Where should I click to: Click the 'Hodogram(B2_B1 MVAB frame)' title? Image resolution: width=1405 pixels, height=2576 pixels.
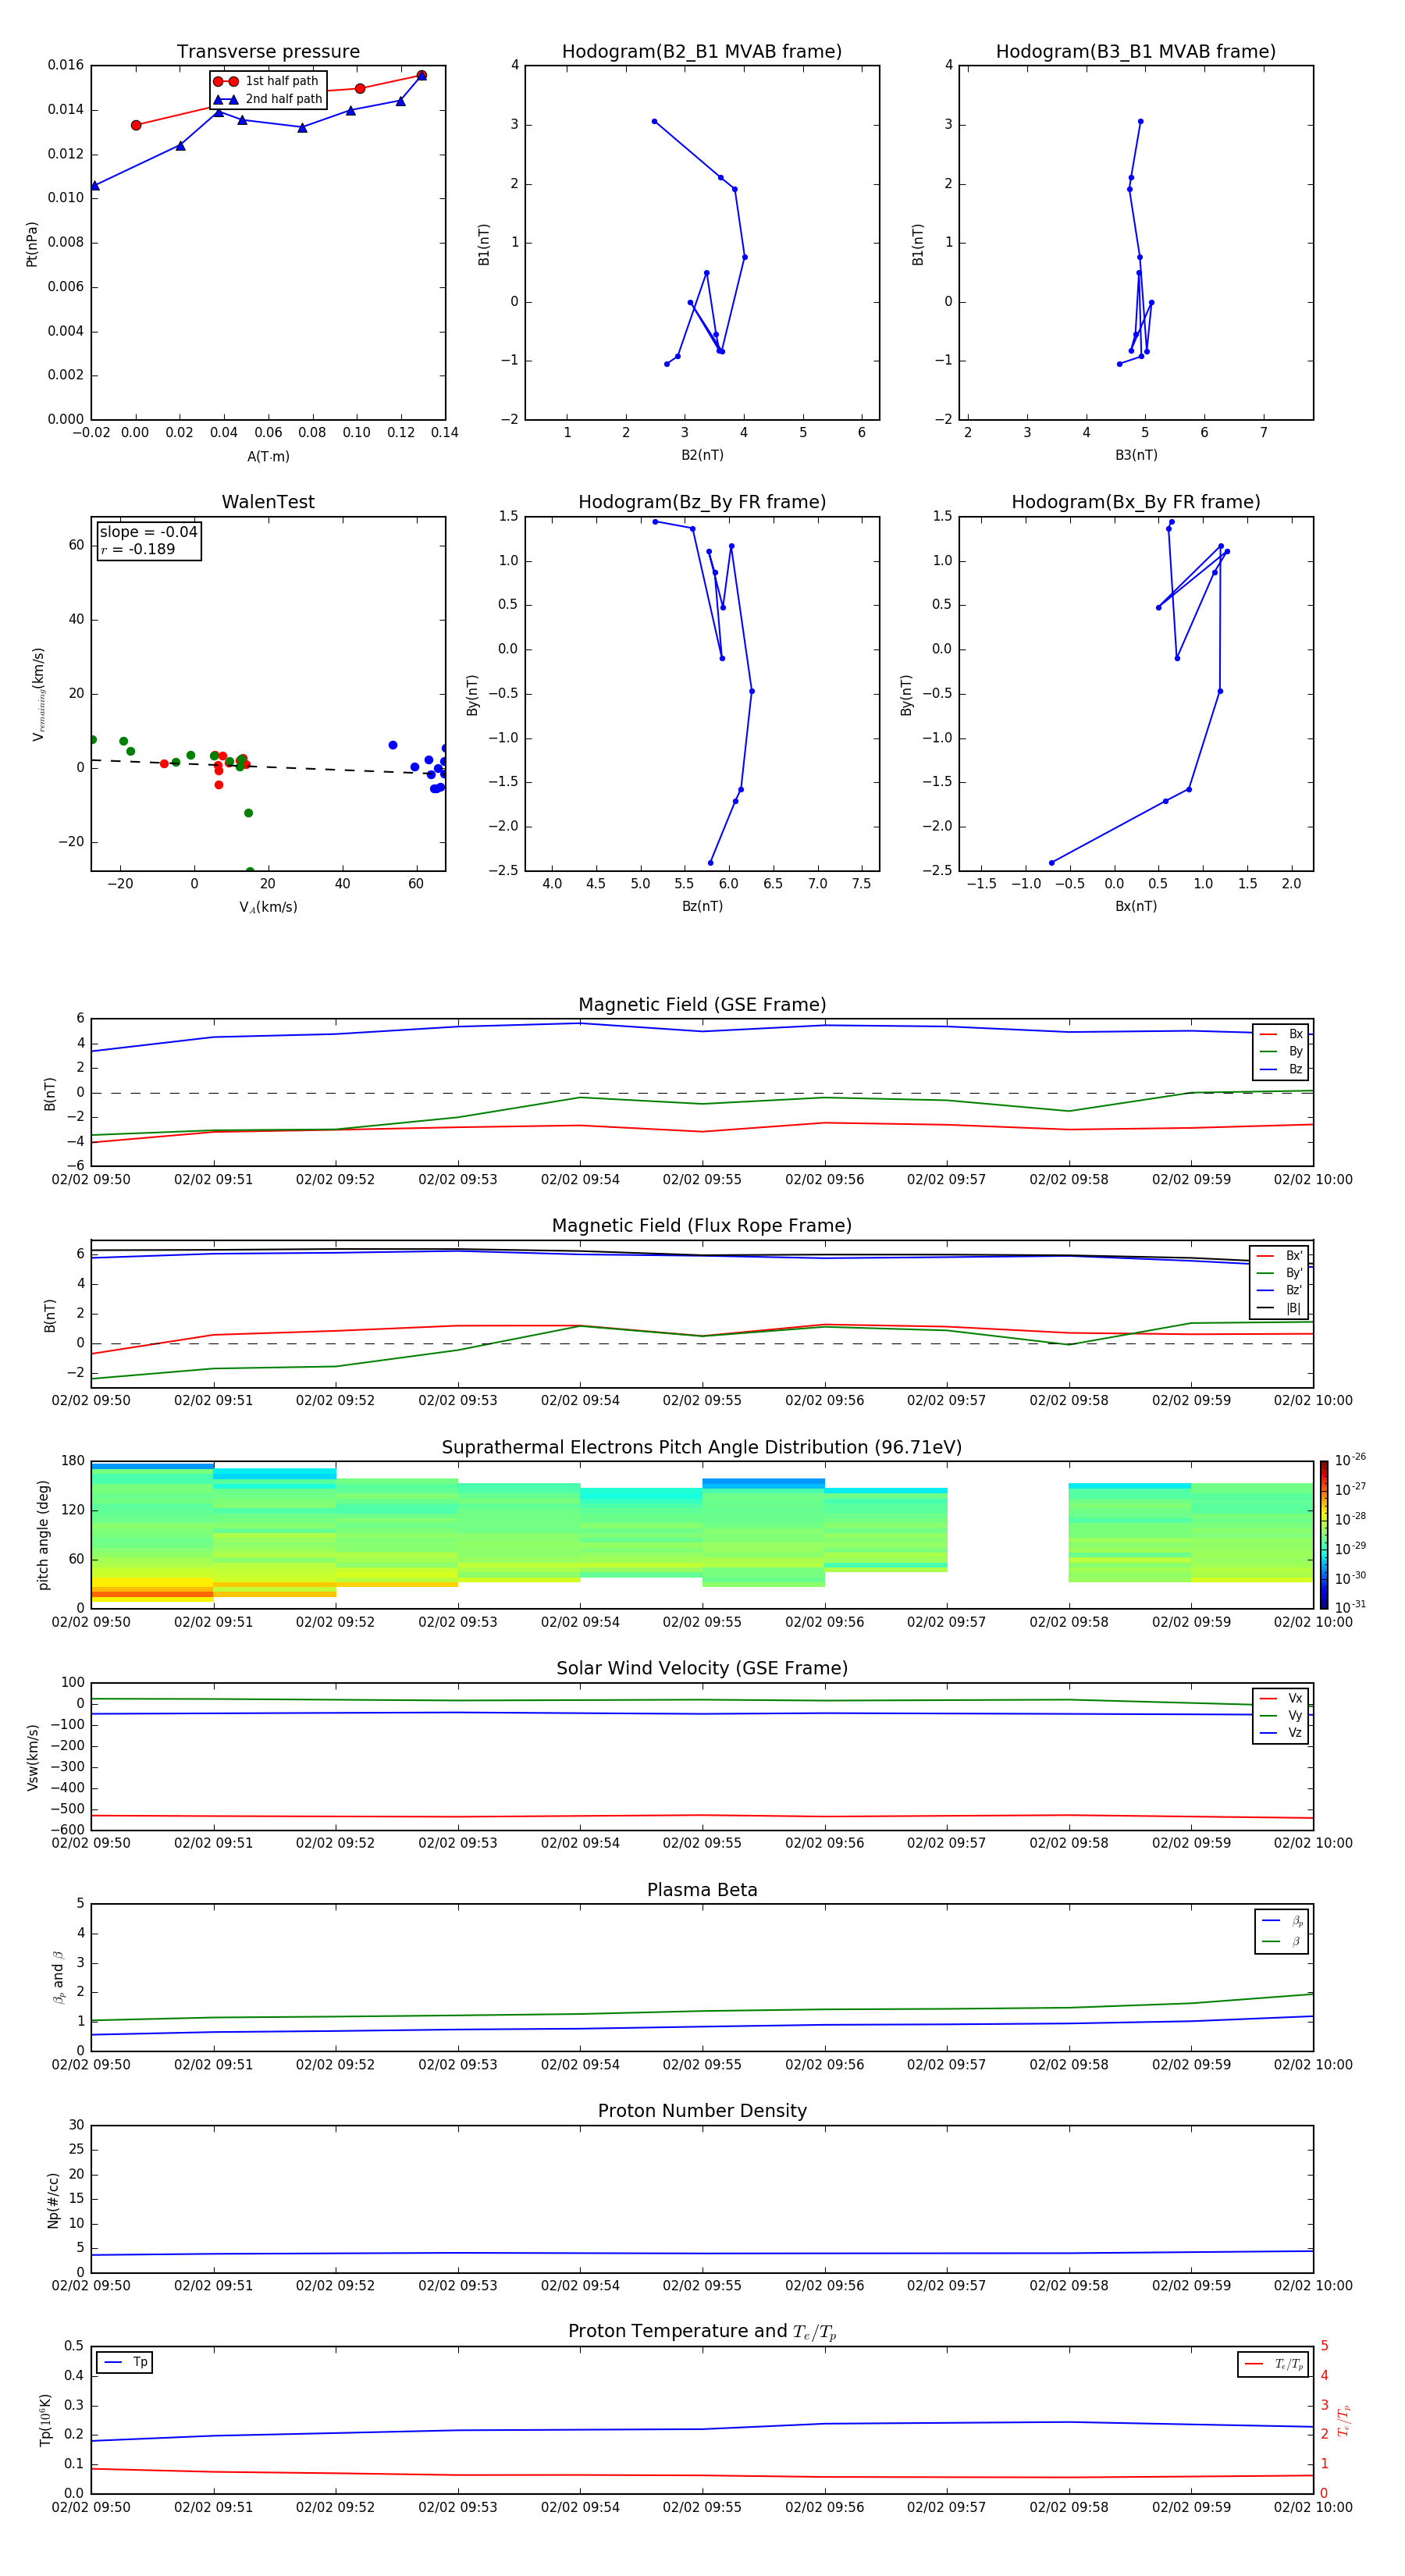[702, 52]
